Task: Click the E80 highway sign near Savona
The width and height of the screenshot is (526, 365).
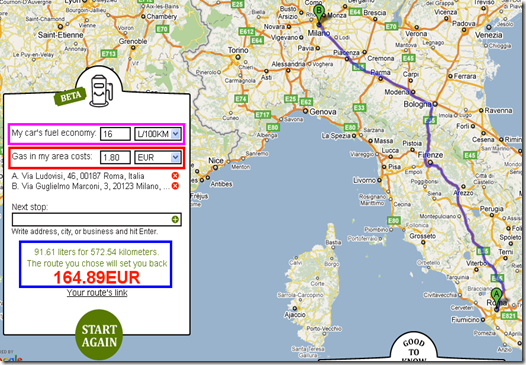Action: coord(273,127)
